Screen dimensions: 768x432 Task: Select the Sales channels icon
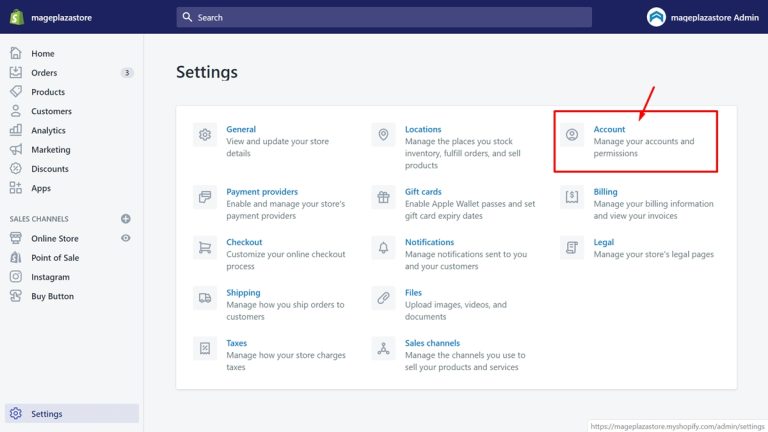coord(383,348)
